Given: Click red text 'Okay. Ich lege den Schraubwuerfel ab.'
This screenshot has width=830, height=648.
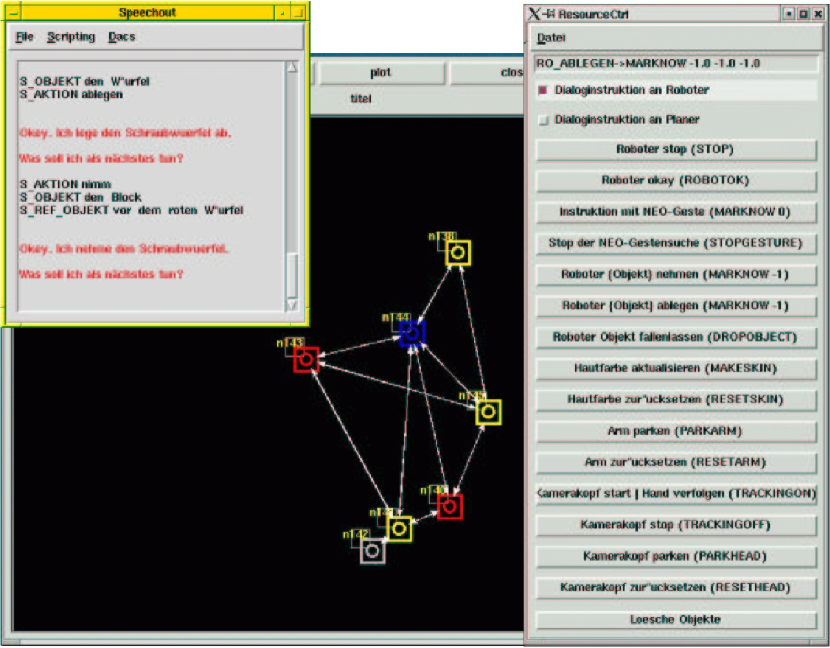Looking at the screenshot, I should click(125, 133).
